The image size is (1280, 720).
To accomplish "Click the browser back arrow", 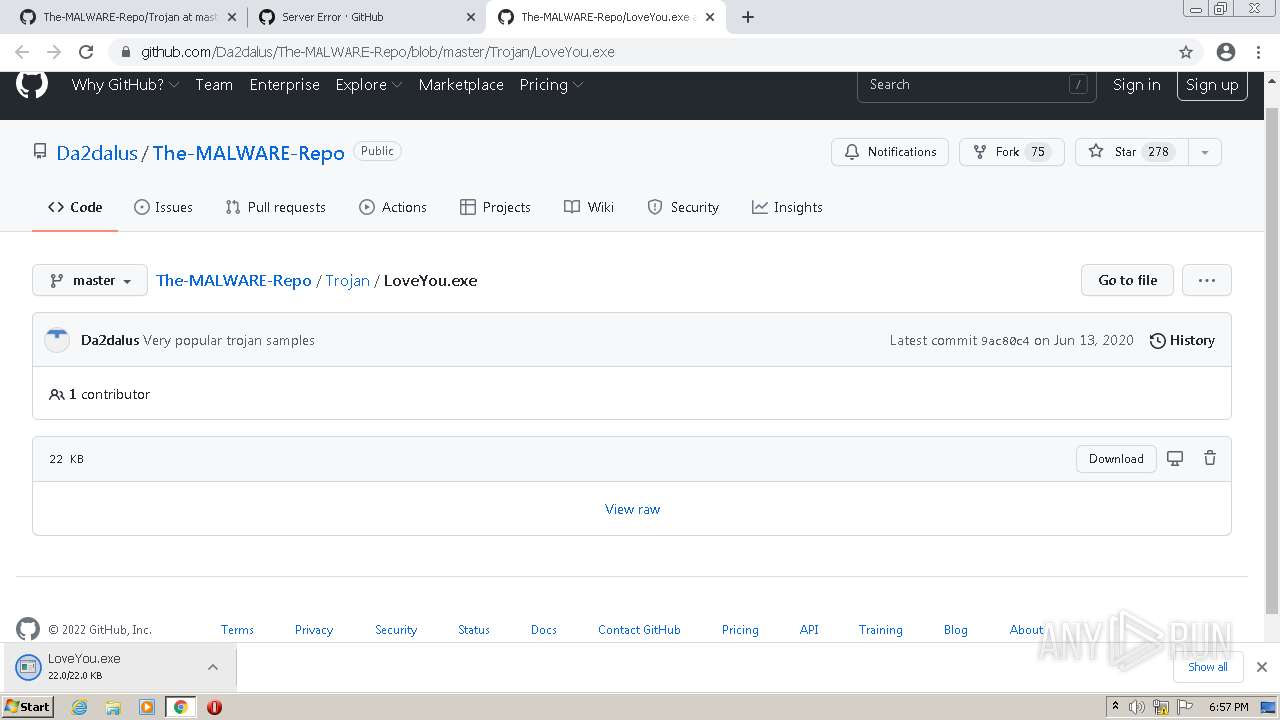I will point(22,52).
